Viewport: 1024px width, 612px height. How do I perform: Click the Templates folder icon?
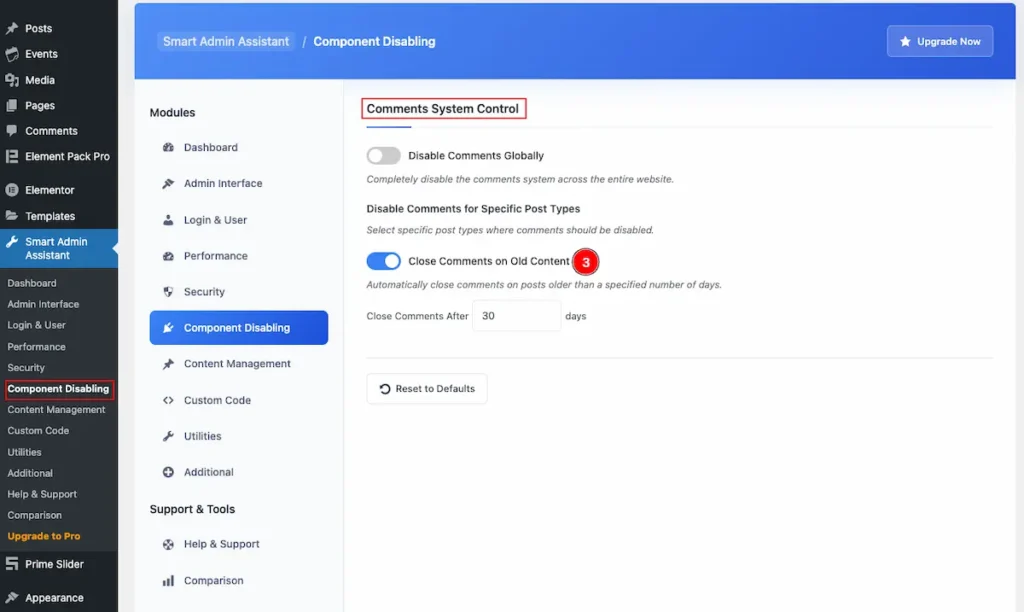tap(12, 216)
